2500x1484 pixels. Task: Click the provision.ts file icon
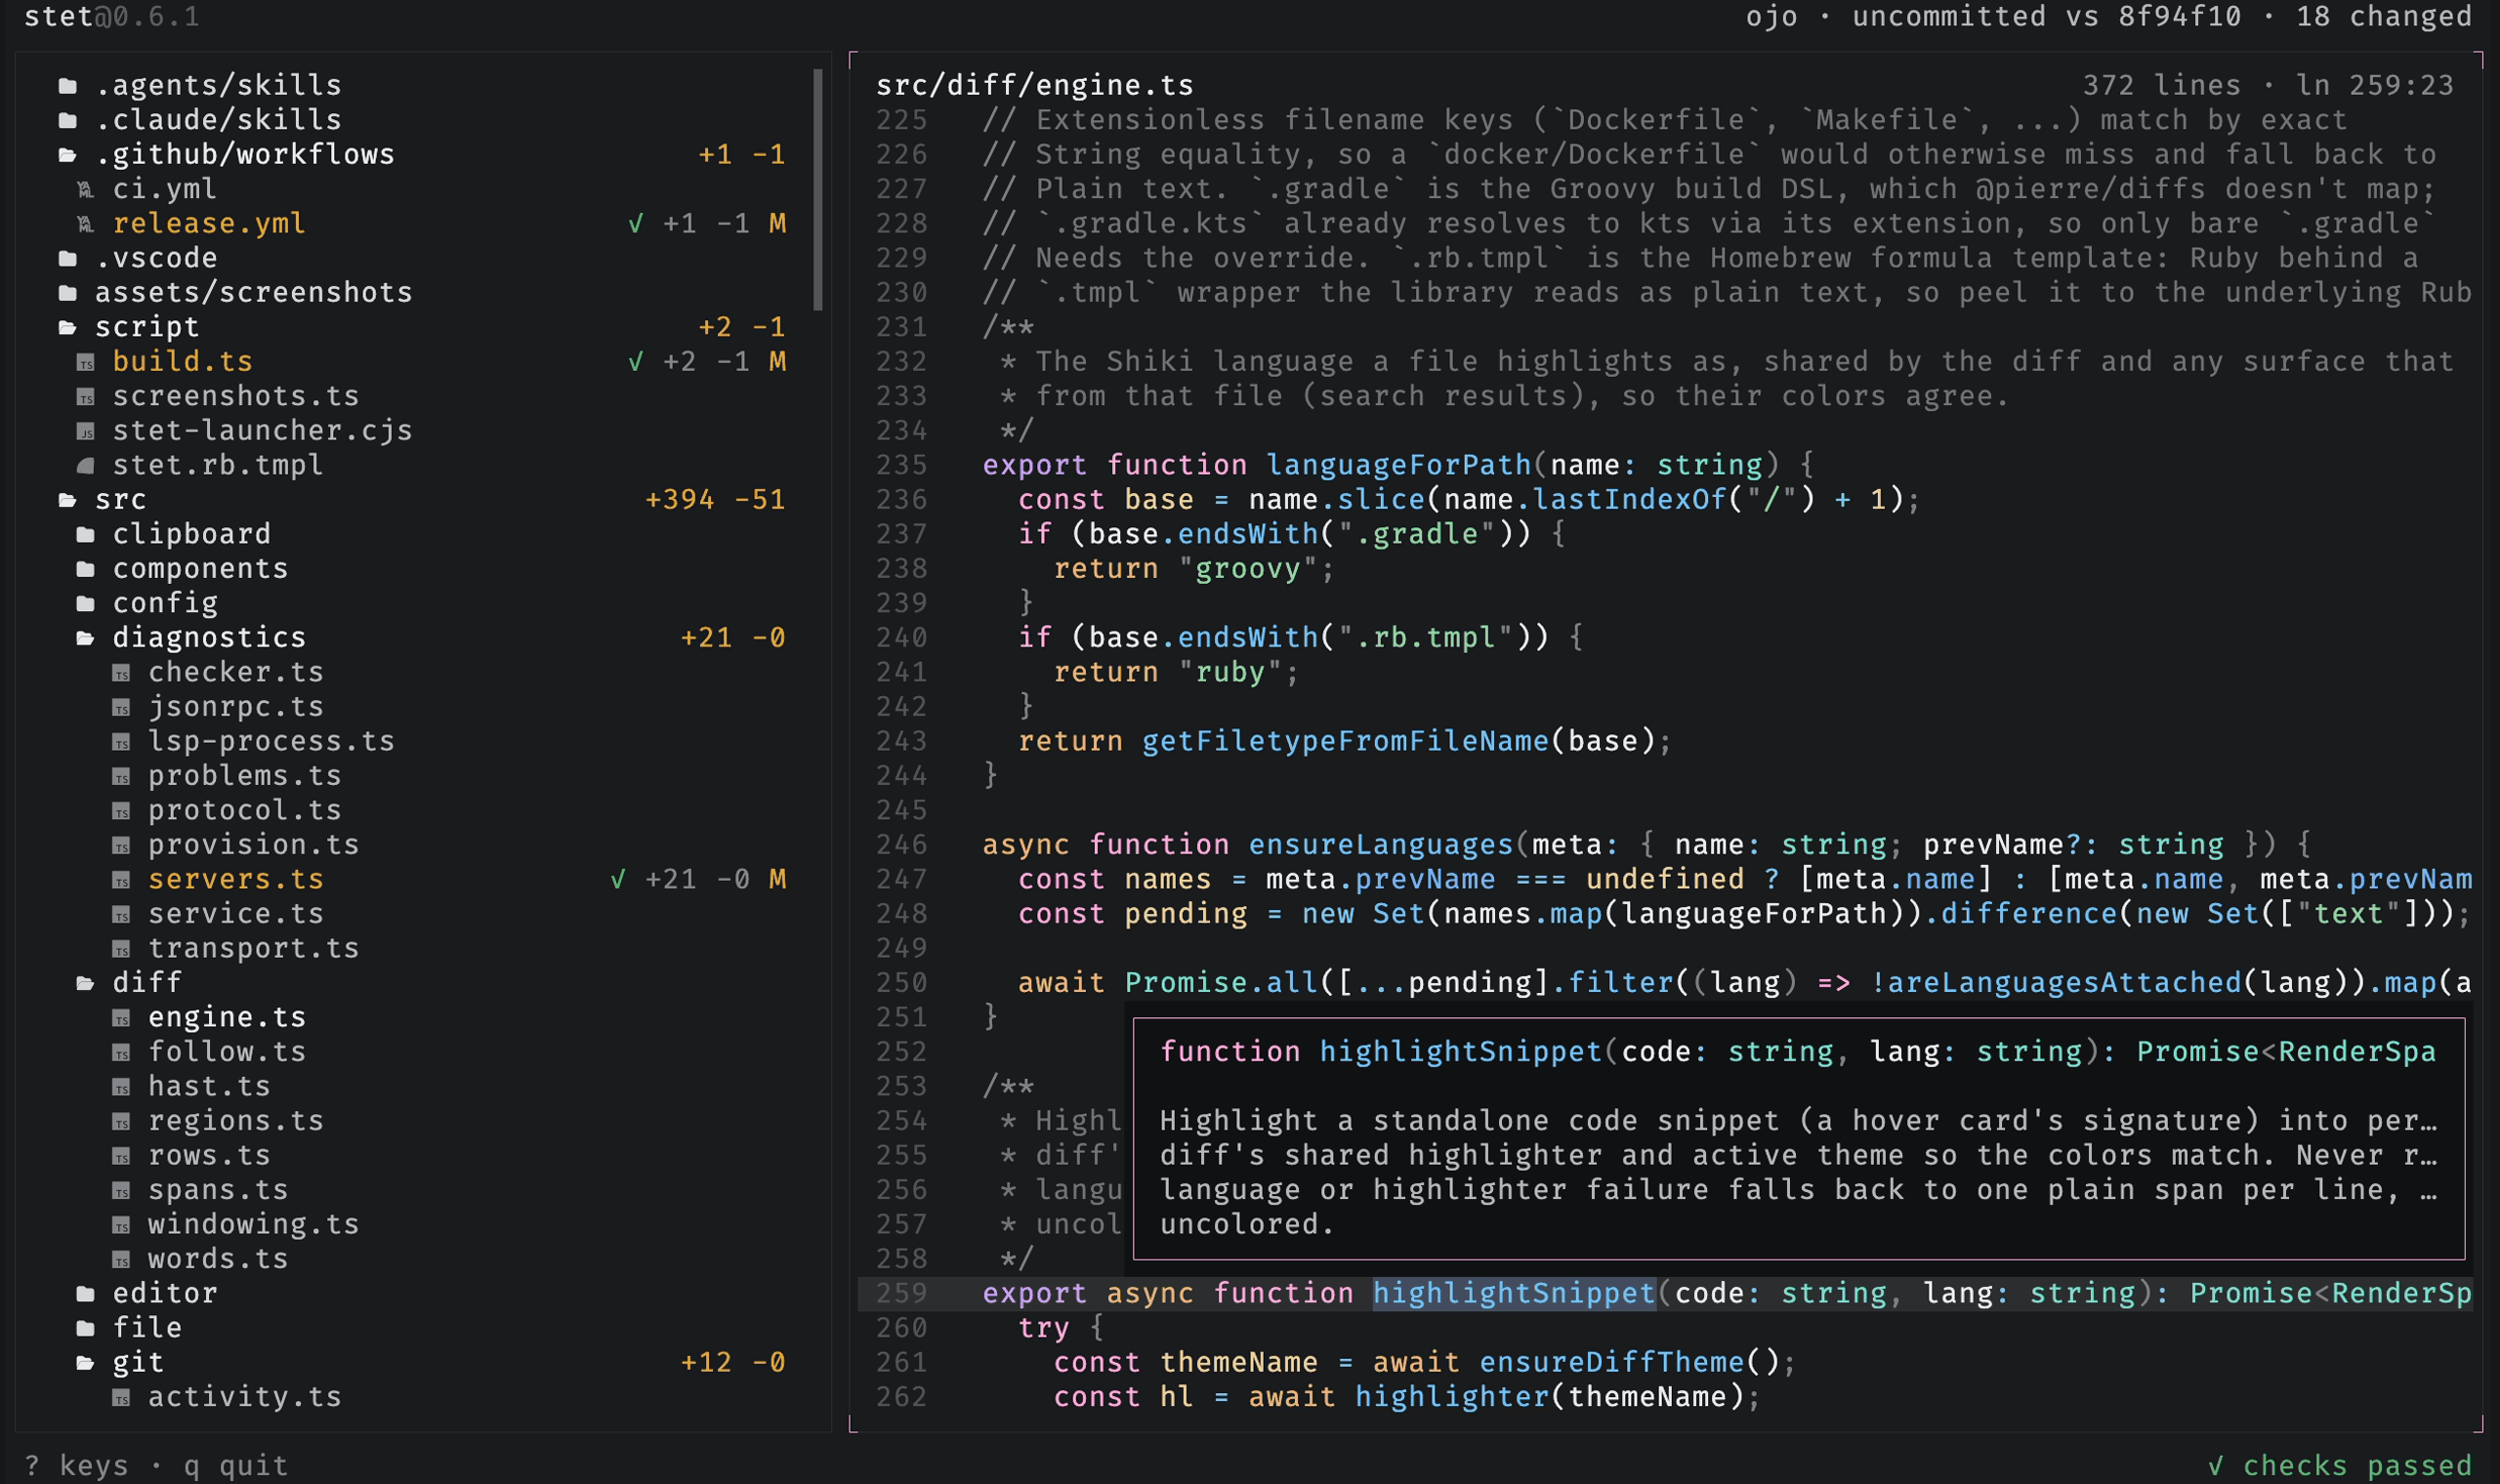tap(121, 845)
